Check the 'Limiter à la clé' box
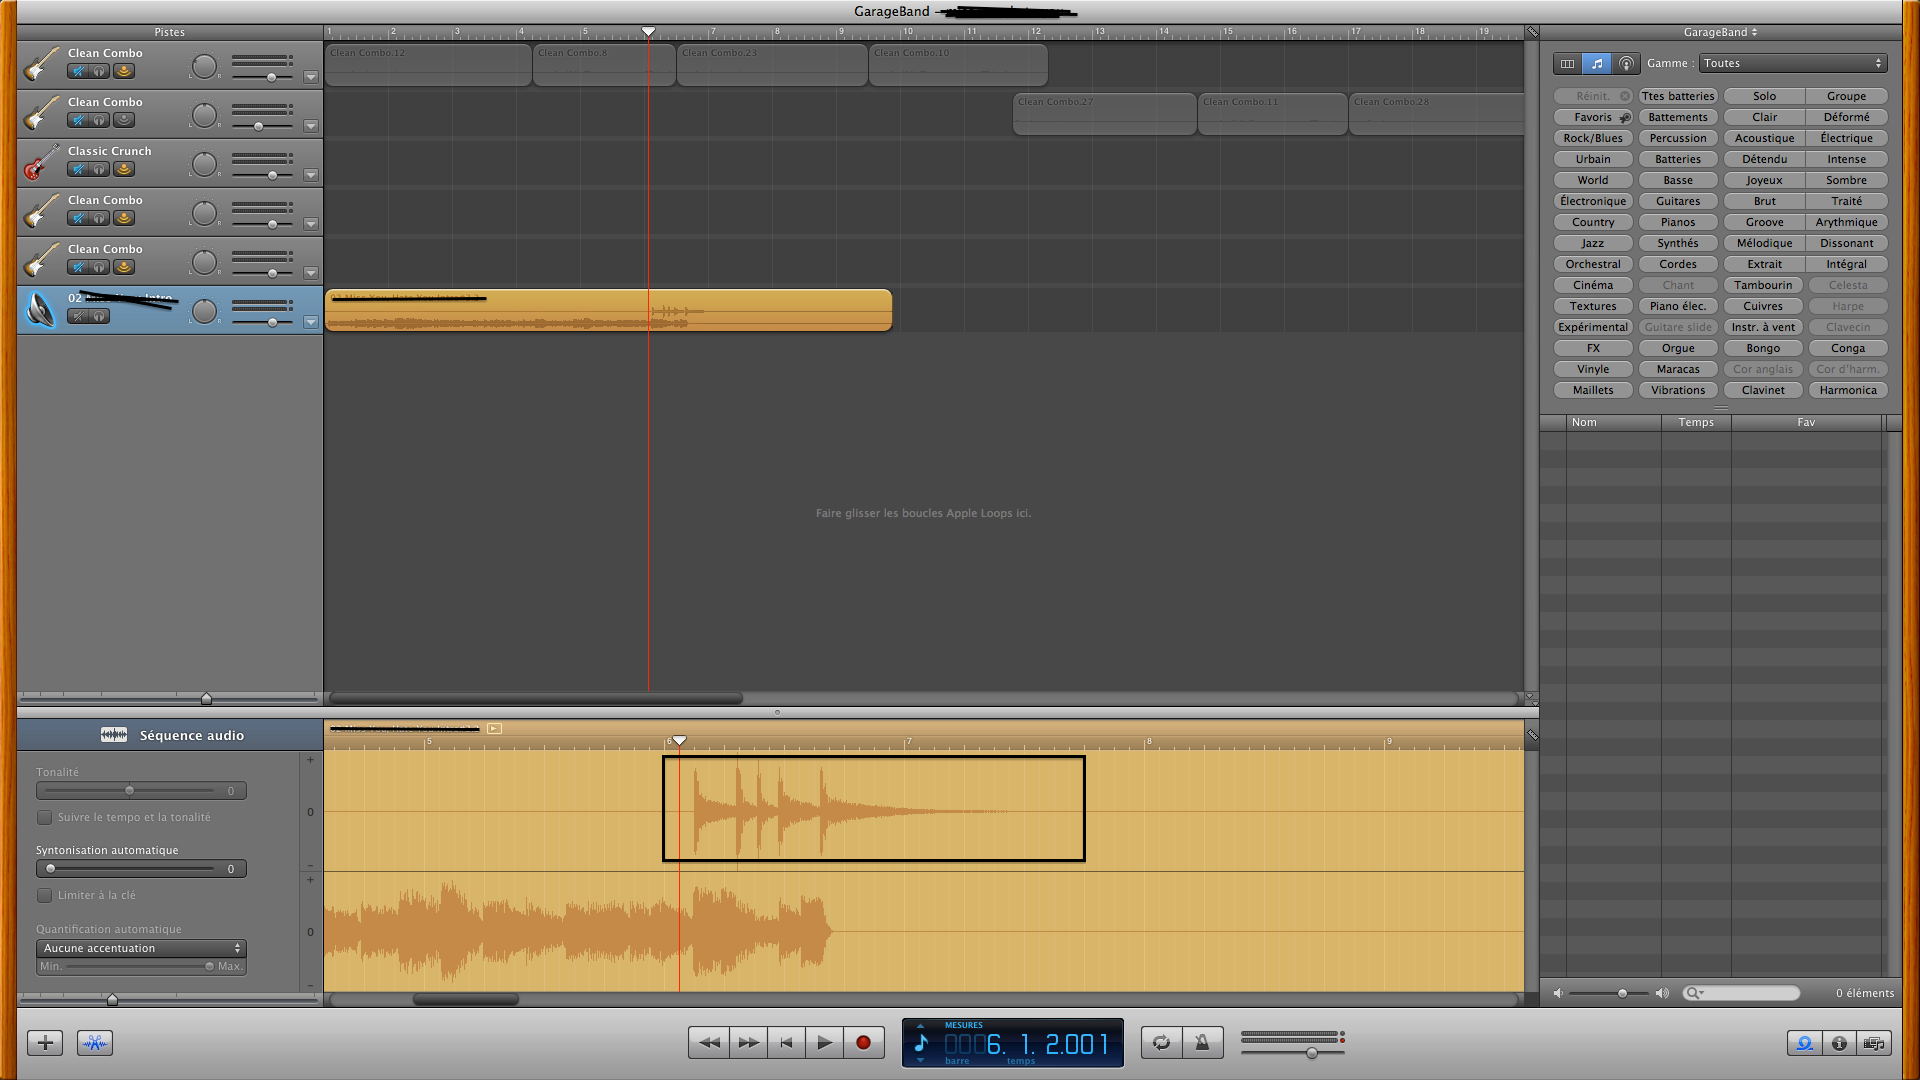Viewport: 1920px width, 1080px height. (45, 895)
